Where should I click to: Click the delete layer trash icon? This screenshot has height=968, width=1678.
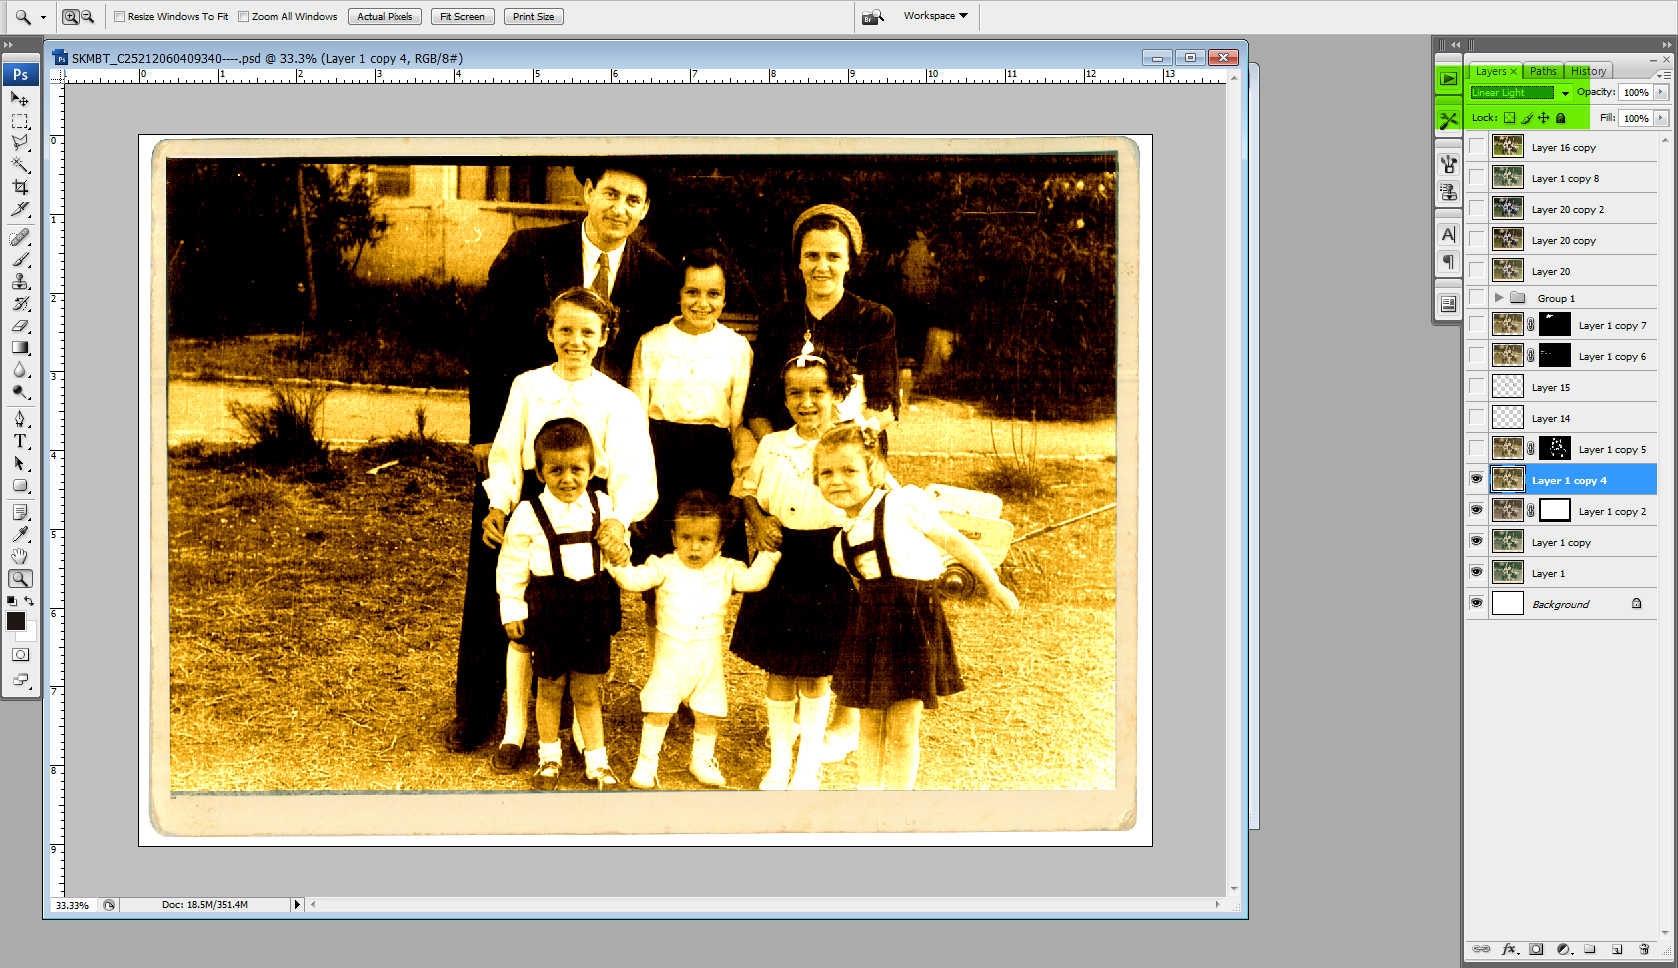[1644, 949]
